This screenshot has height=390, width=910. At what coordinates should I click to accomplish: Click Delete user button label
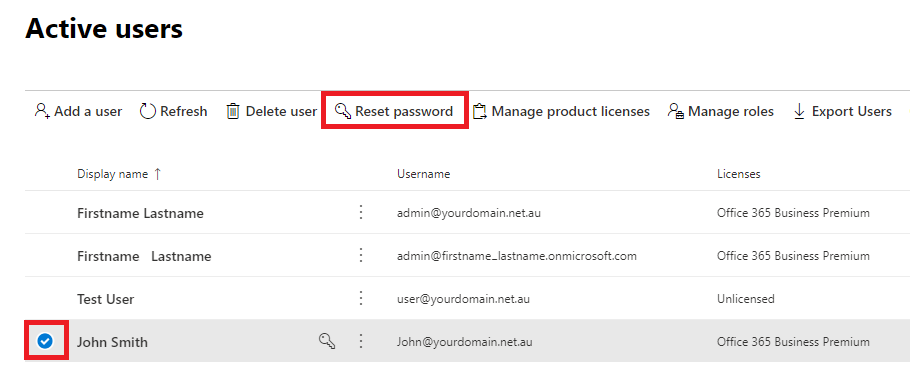pos(281,111)
